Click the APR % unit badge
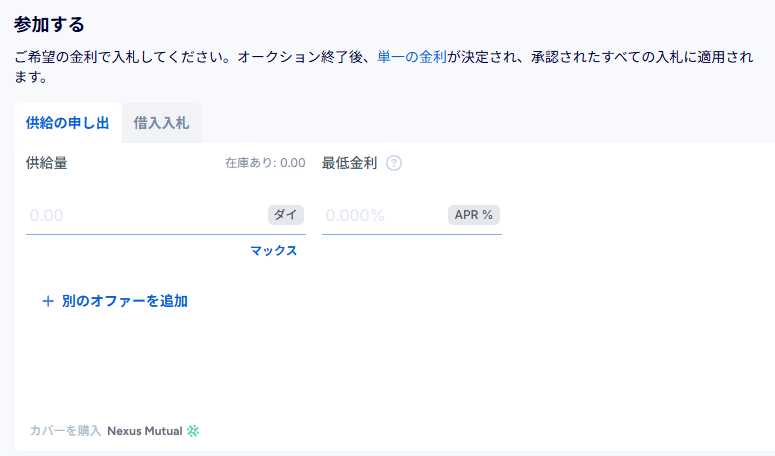The image size is (775, 456). [x=474, y=214]
